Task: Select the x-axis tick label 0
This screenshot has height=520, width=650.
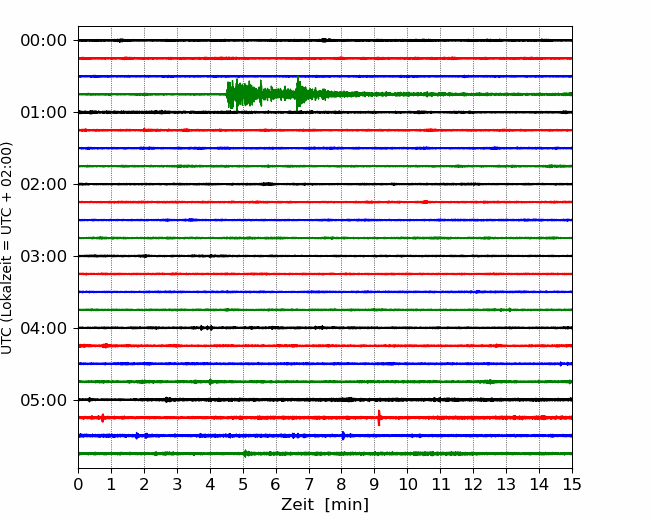Action: point(78,484)
